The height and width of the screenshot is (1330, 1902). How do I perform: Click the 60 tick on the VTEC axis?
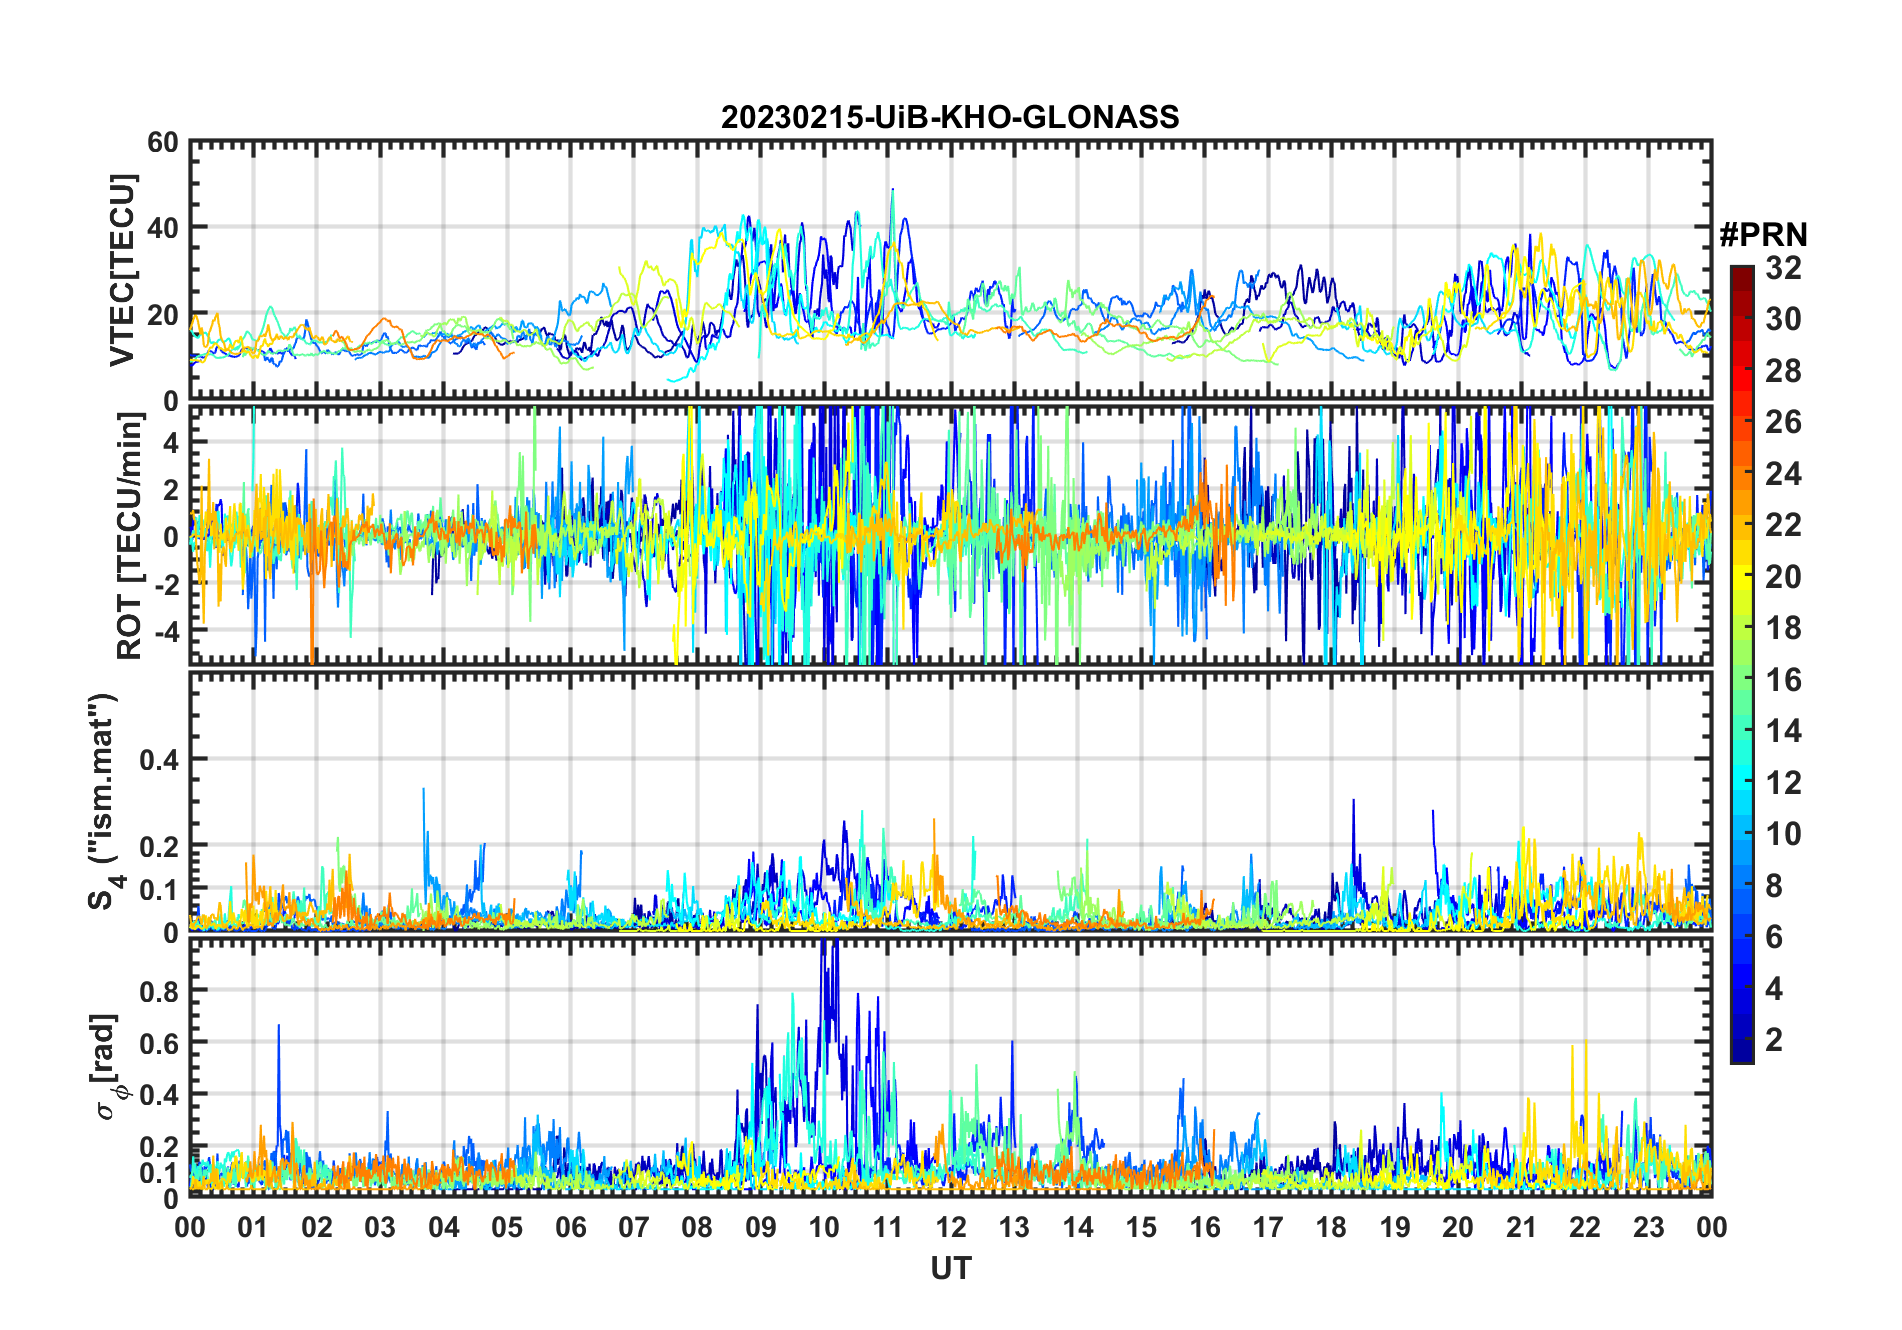point(163,143)
